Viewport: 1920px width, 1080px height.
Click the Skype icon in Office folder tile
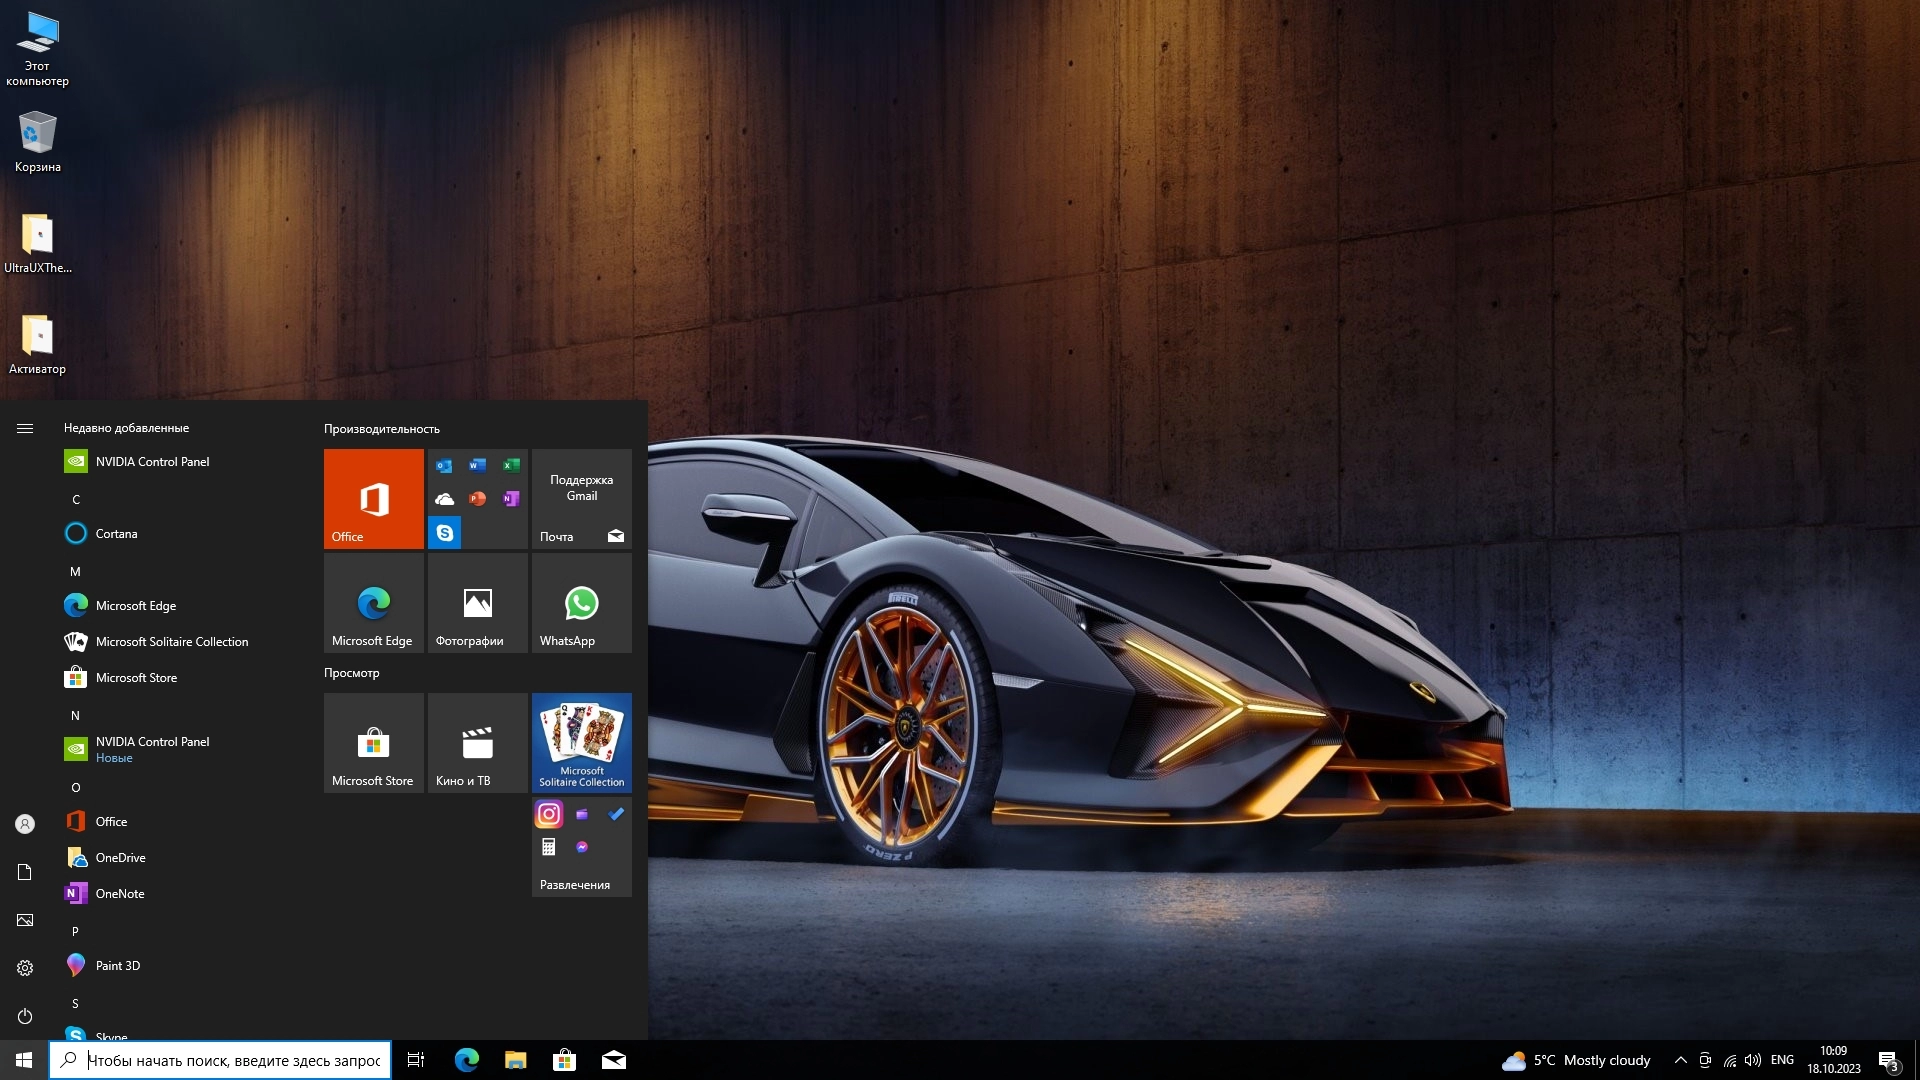(x=445, y=533)
